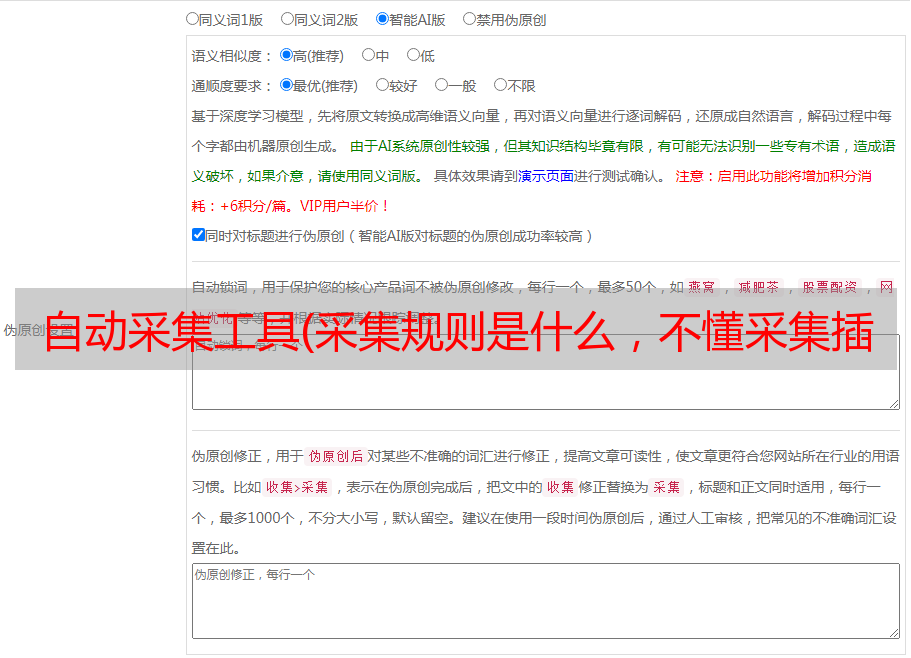Click the 燕窝 example keyword tag
The height and width of the screenshot is (658, 911).
701,287
